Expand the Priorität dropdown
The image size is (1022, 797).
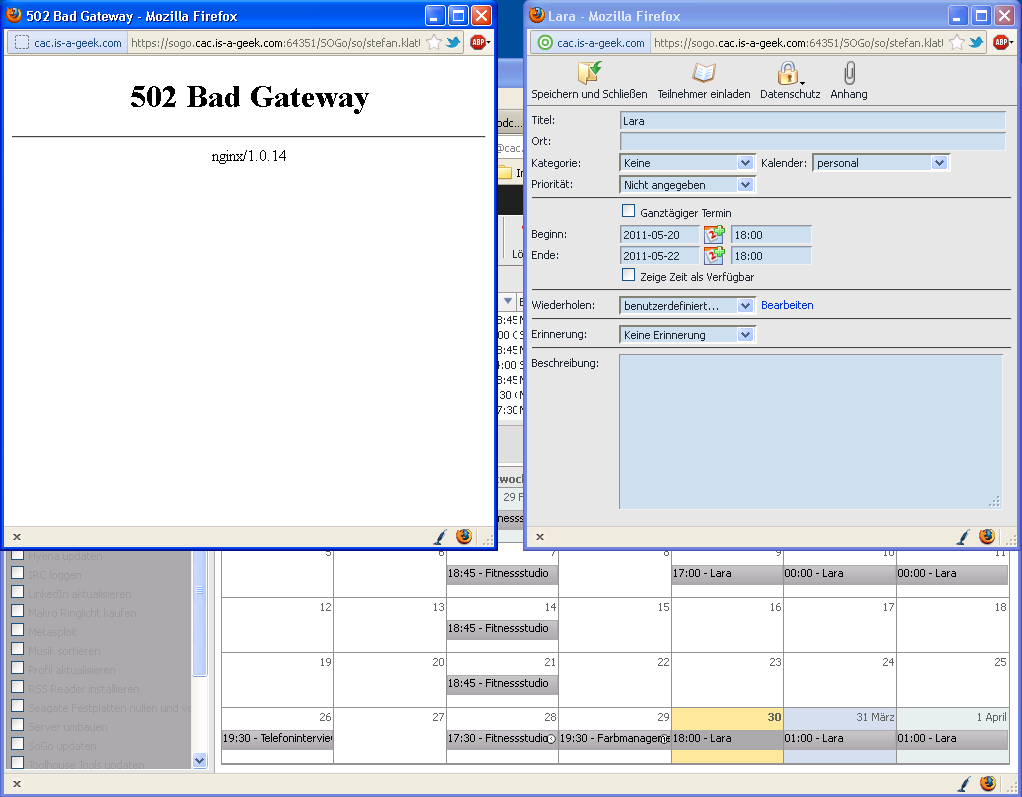[x=745, y=185]
